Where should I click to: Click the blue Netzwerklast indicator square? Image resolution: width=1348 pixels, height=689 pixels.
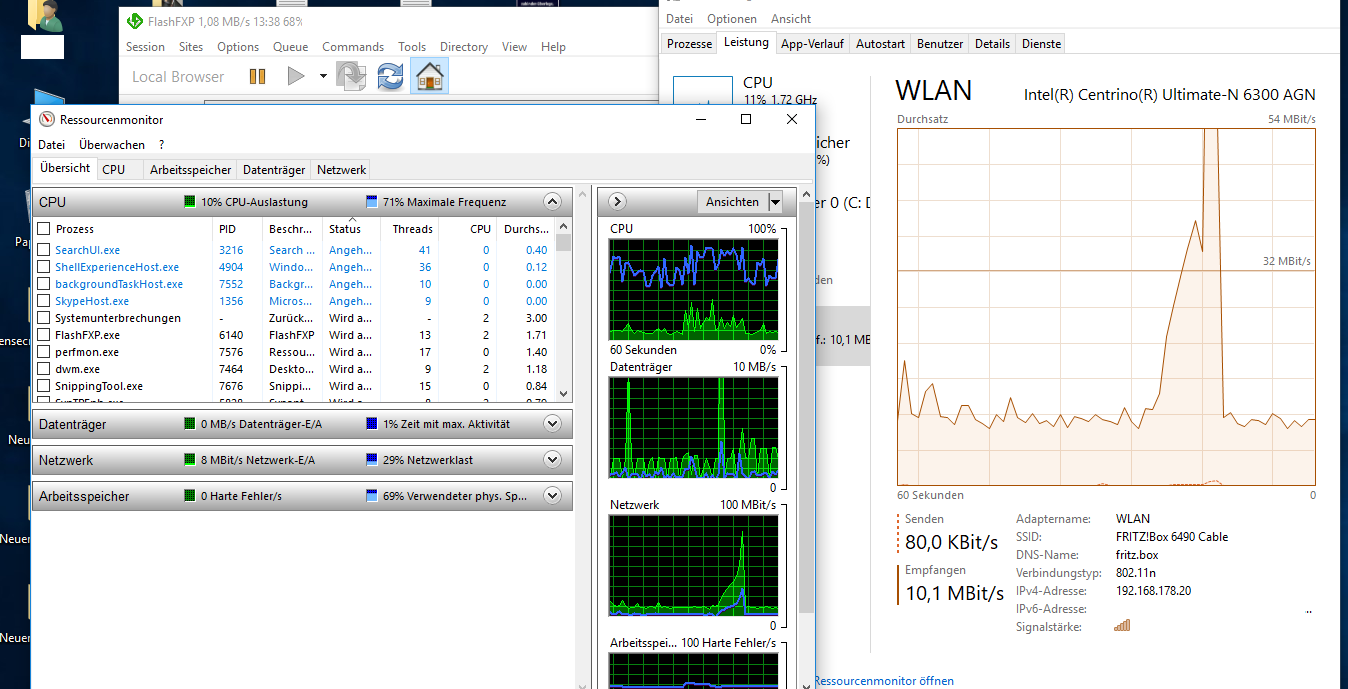point(372,460)
